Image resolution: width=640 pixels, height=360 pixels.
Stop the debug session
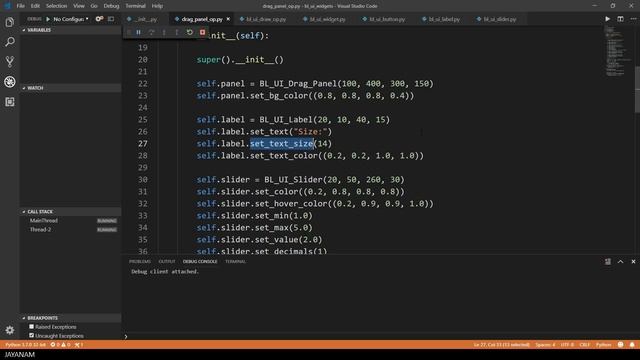(x=202, y=32)
